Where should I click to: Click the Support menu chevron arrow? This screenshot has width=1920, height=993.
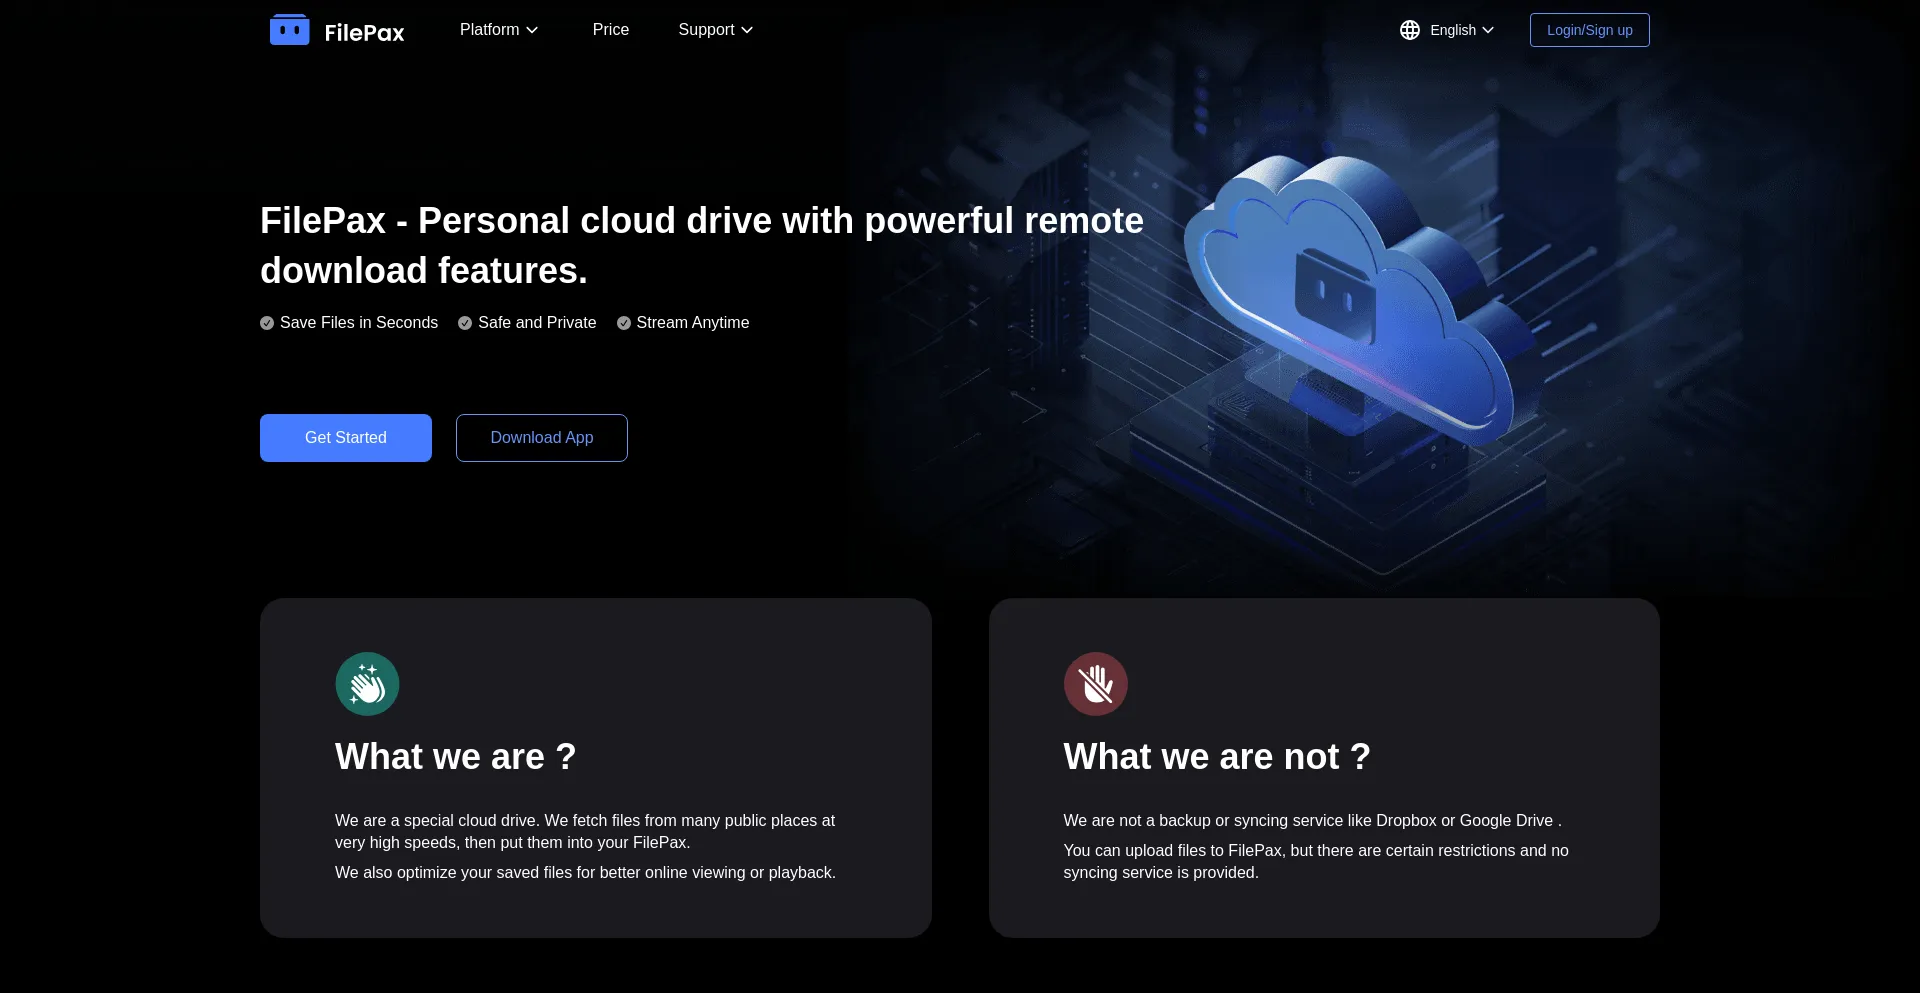tap(747, 30)
